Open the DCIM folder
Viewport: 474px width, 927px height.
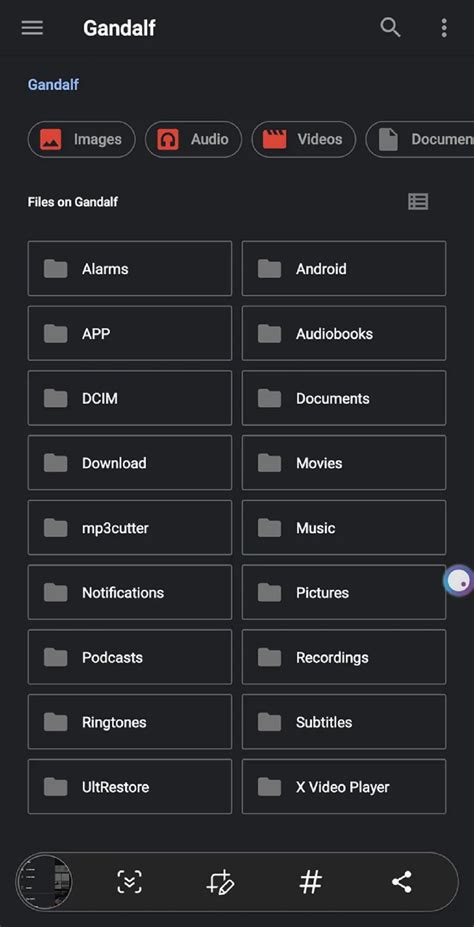click(129, 398)
